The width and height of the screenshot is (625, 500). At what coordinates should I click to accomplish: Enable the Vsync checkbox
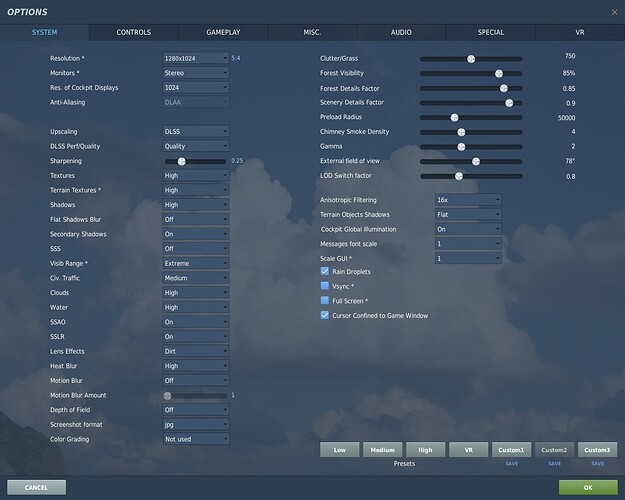coord(324,285)
